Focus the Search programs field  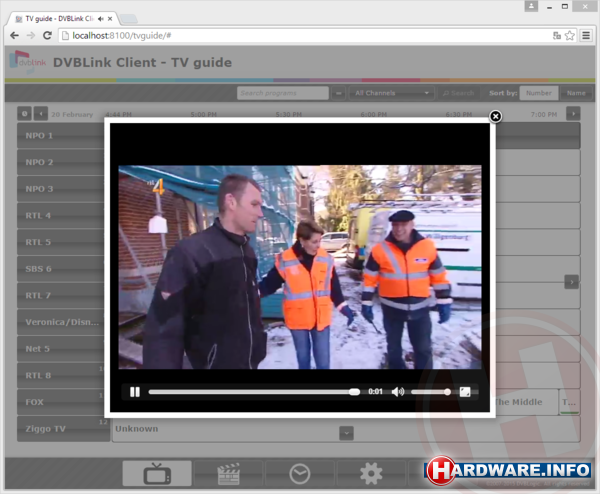coord(282,93)
